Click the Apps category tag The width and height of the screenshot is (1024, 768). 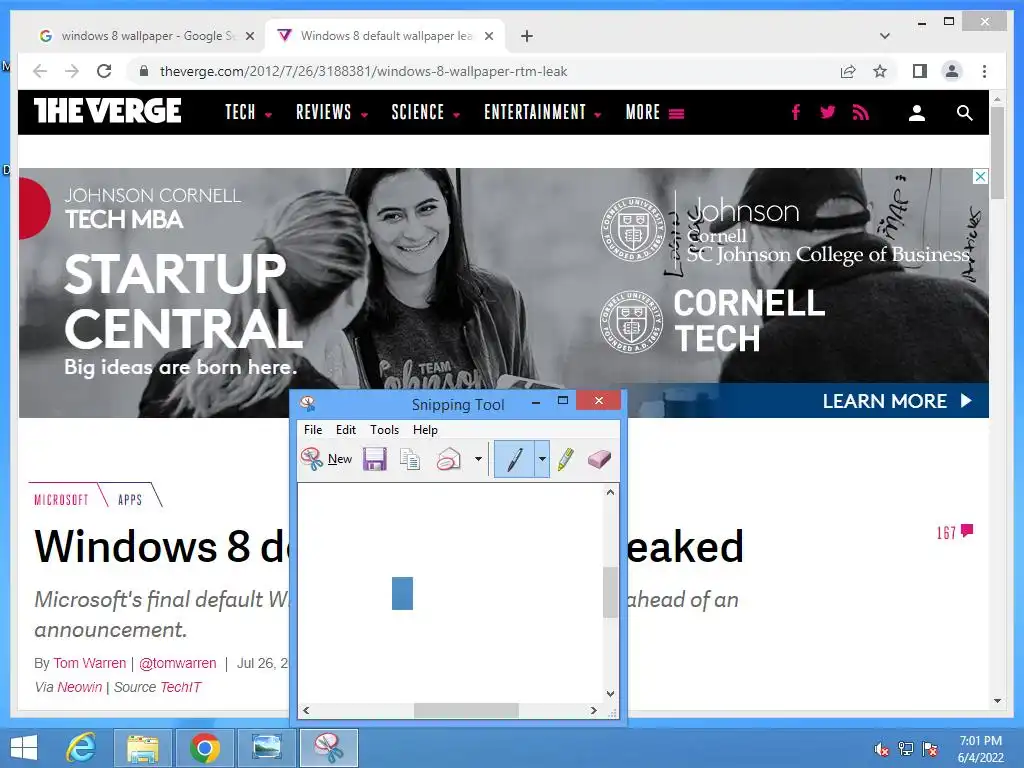(130, 500)
